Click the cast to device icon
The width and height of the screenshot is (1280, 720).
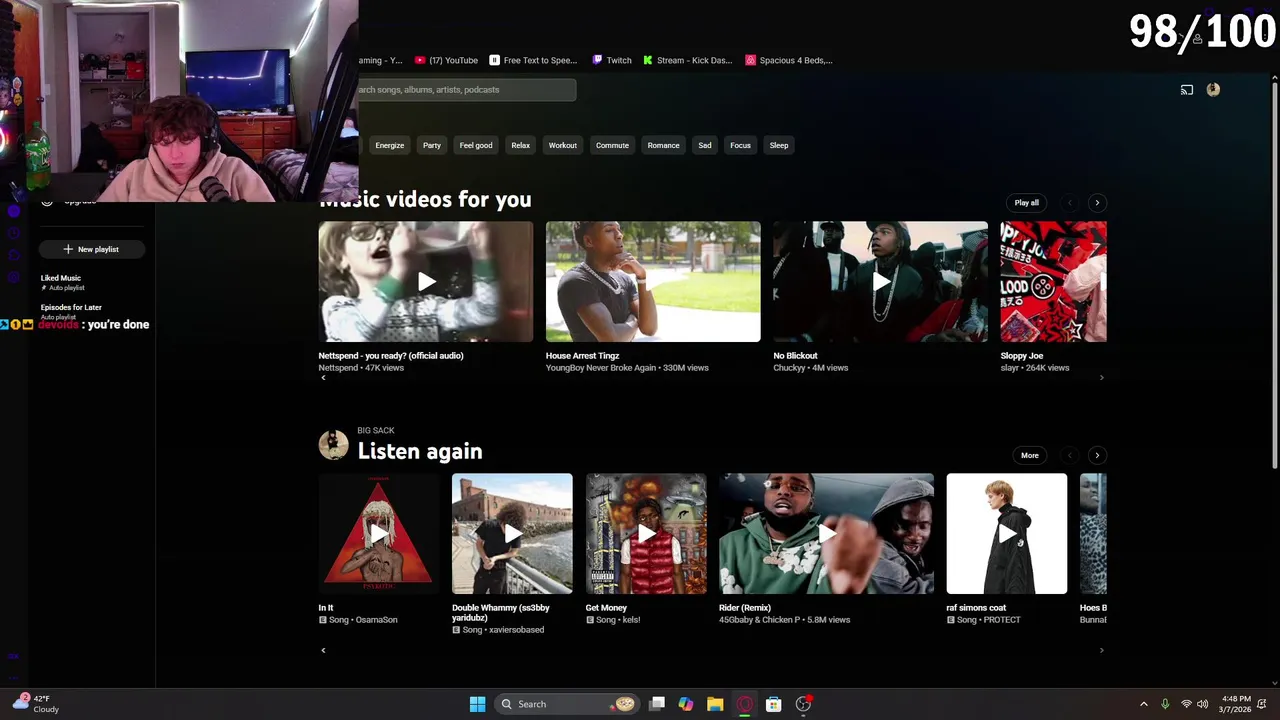click(x=1186, y=90)
